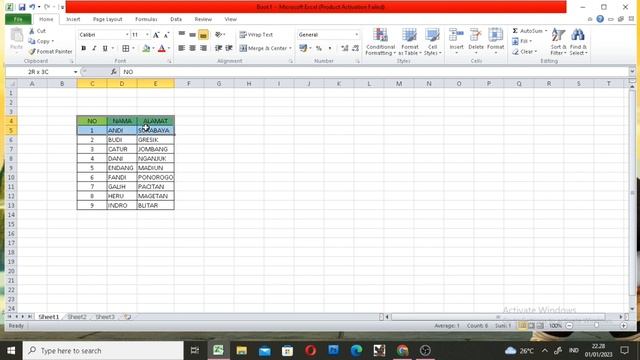The image size is (640, 360).
Task: Open File Explorer from the taskbar
Action: [242, 350]
